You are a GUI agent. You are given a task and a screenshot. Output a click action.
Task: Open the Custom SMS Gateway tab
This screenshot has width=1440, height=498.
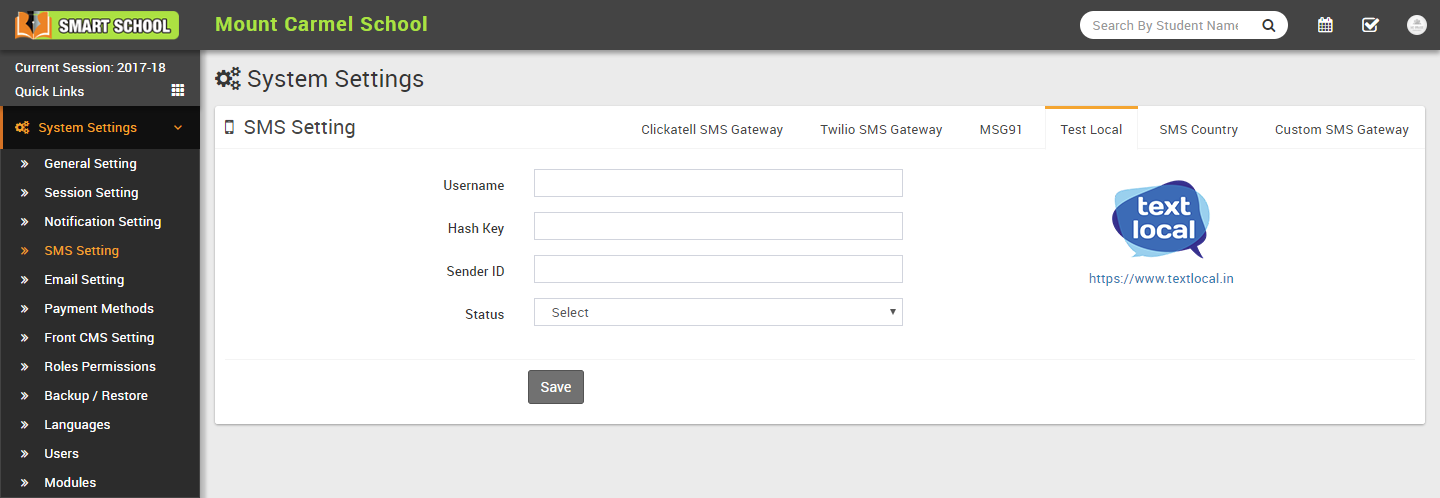tap(1341, 129)
